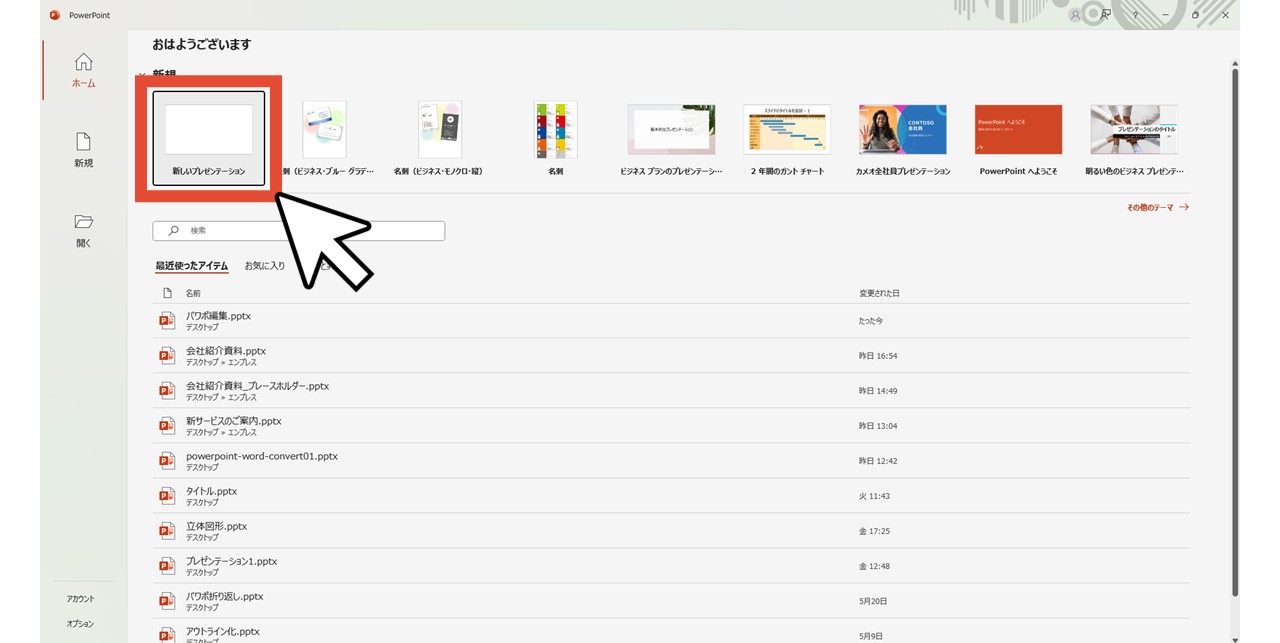Open その他のテーマ link

coord(1158,207)
